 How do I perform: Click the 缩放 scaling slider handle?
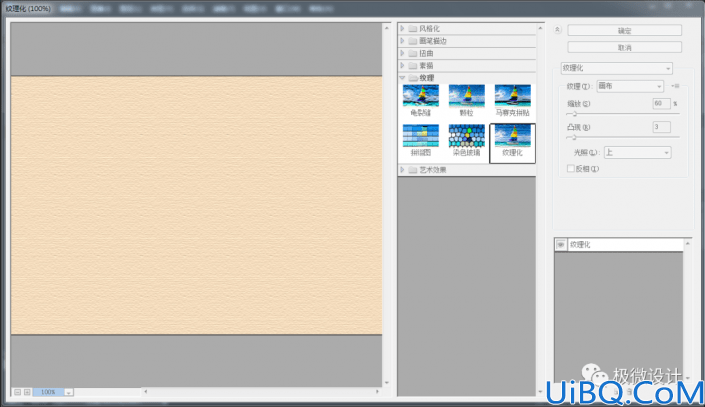[574, 114]
